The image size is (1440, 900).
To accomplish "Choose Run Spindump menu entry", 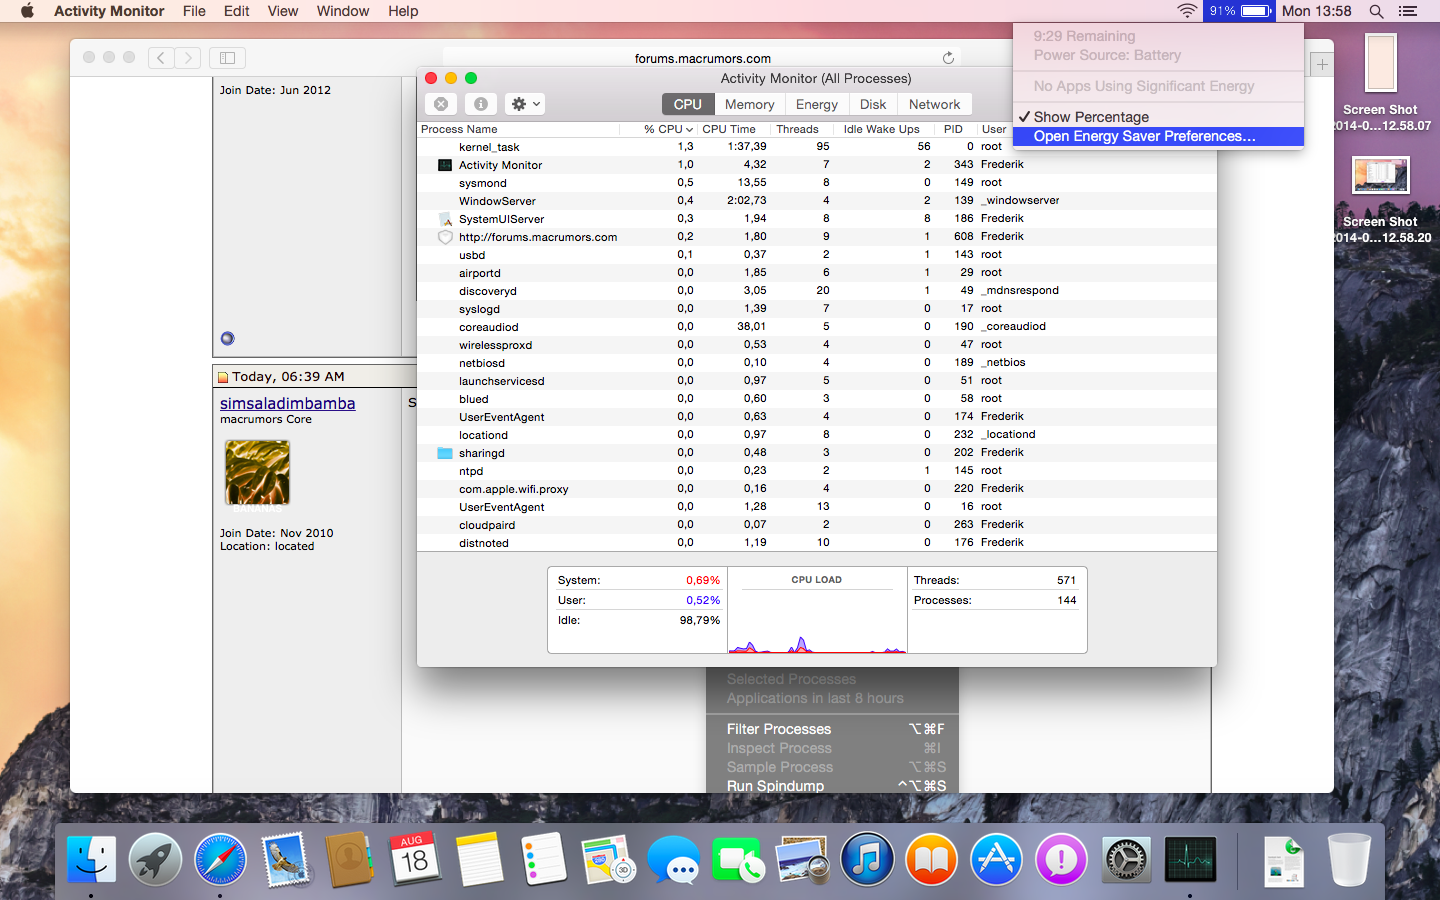I will click(832, 786).
